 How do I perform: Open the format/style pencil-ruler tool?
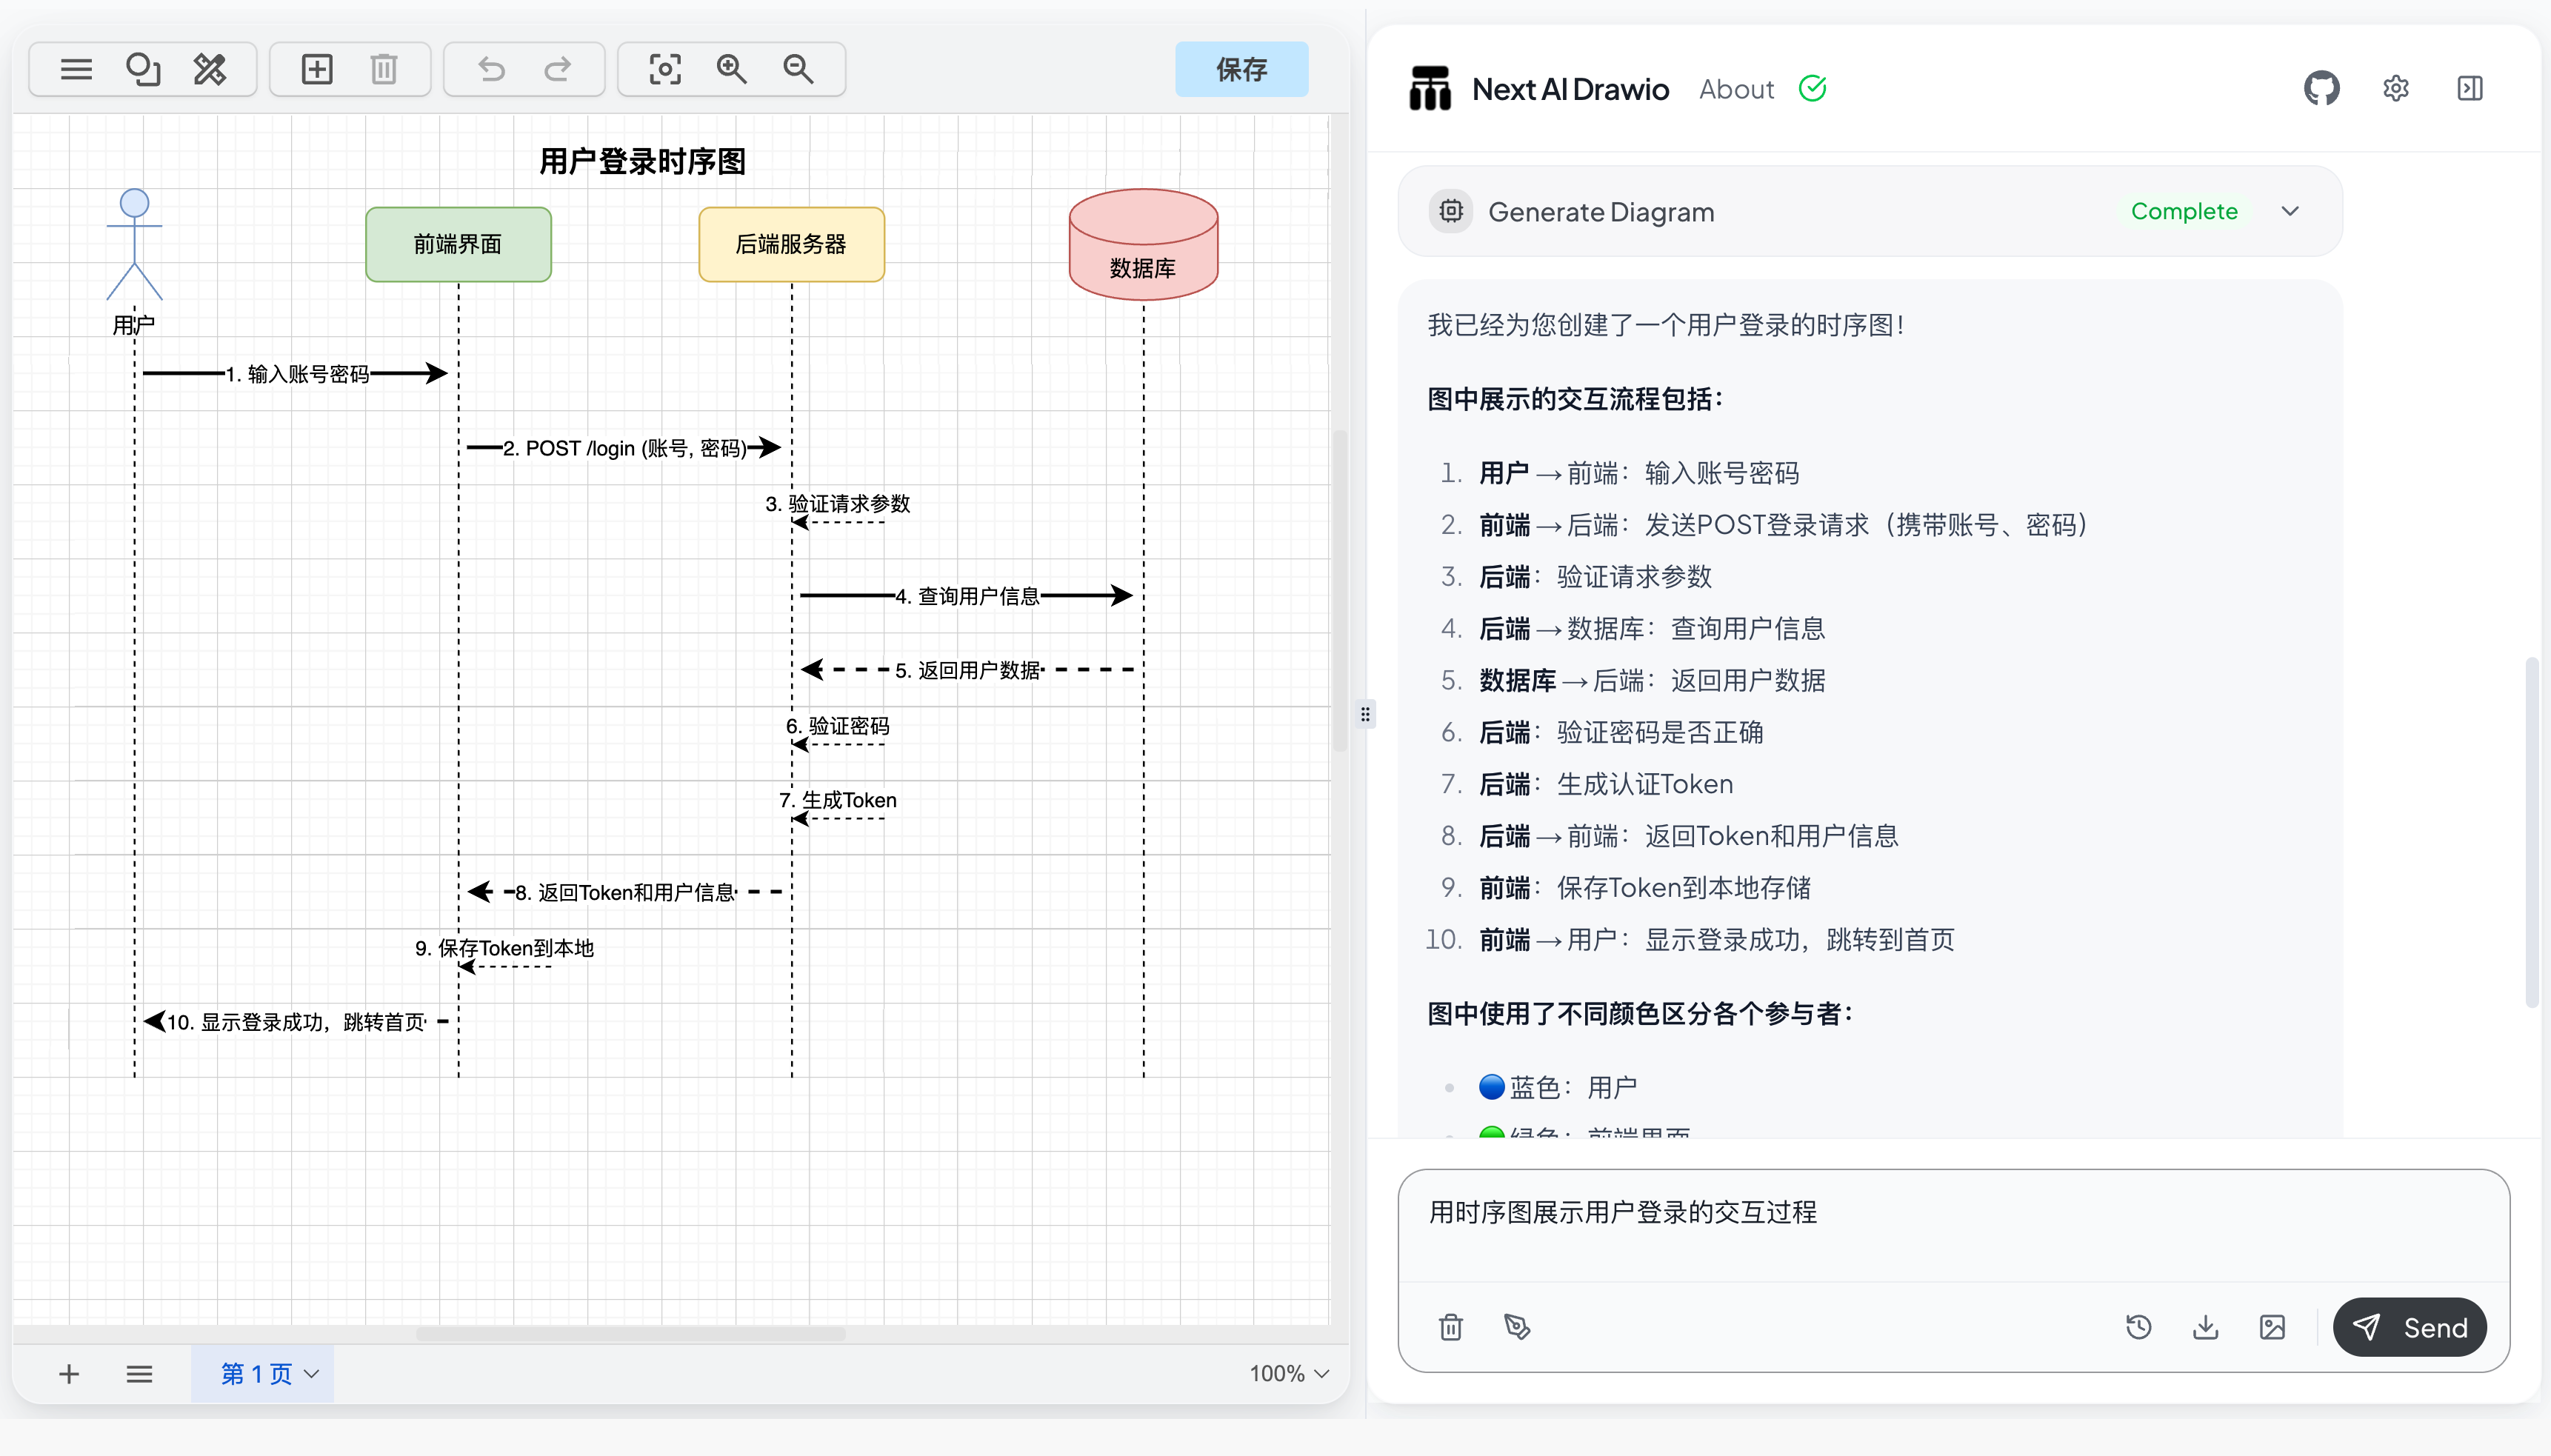210,69
